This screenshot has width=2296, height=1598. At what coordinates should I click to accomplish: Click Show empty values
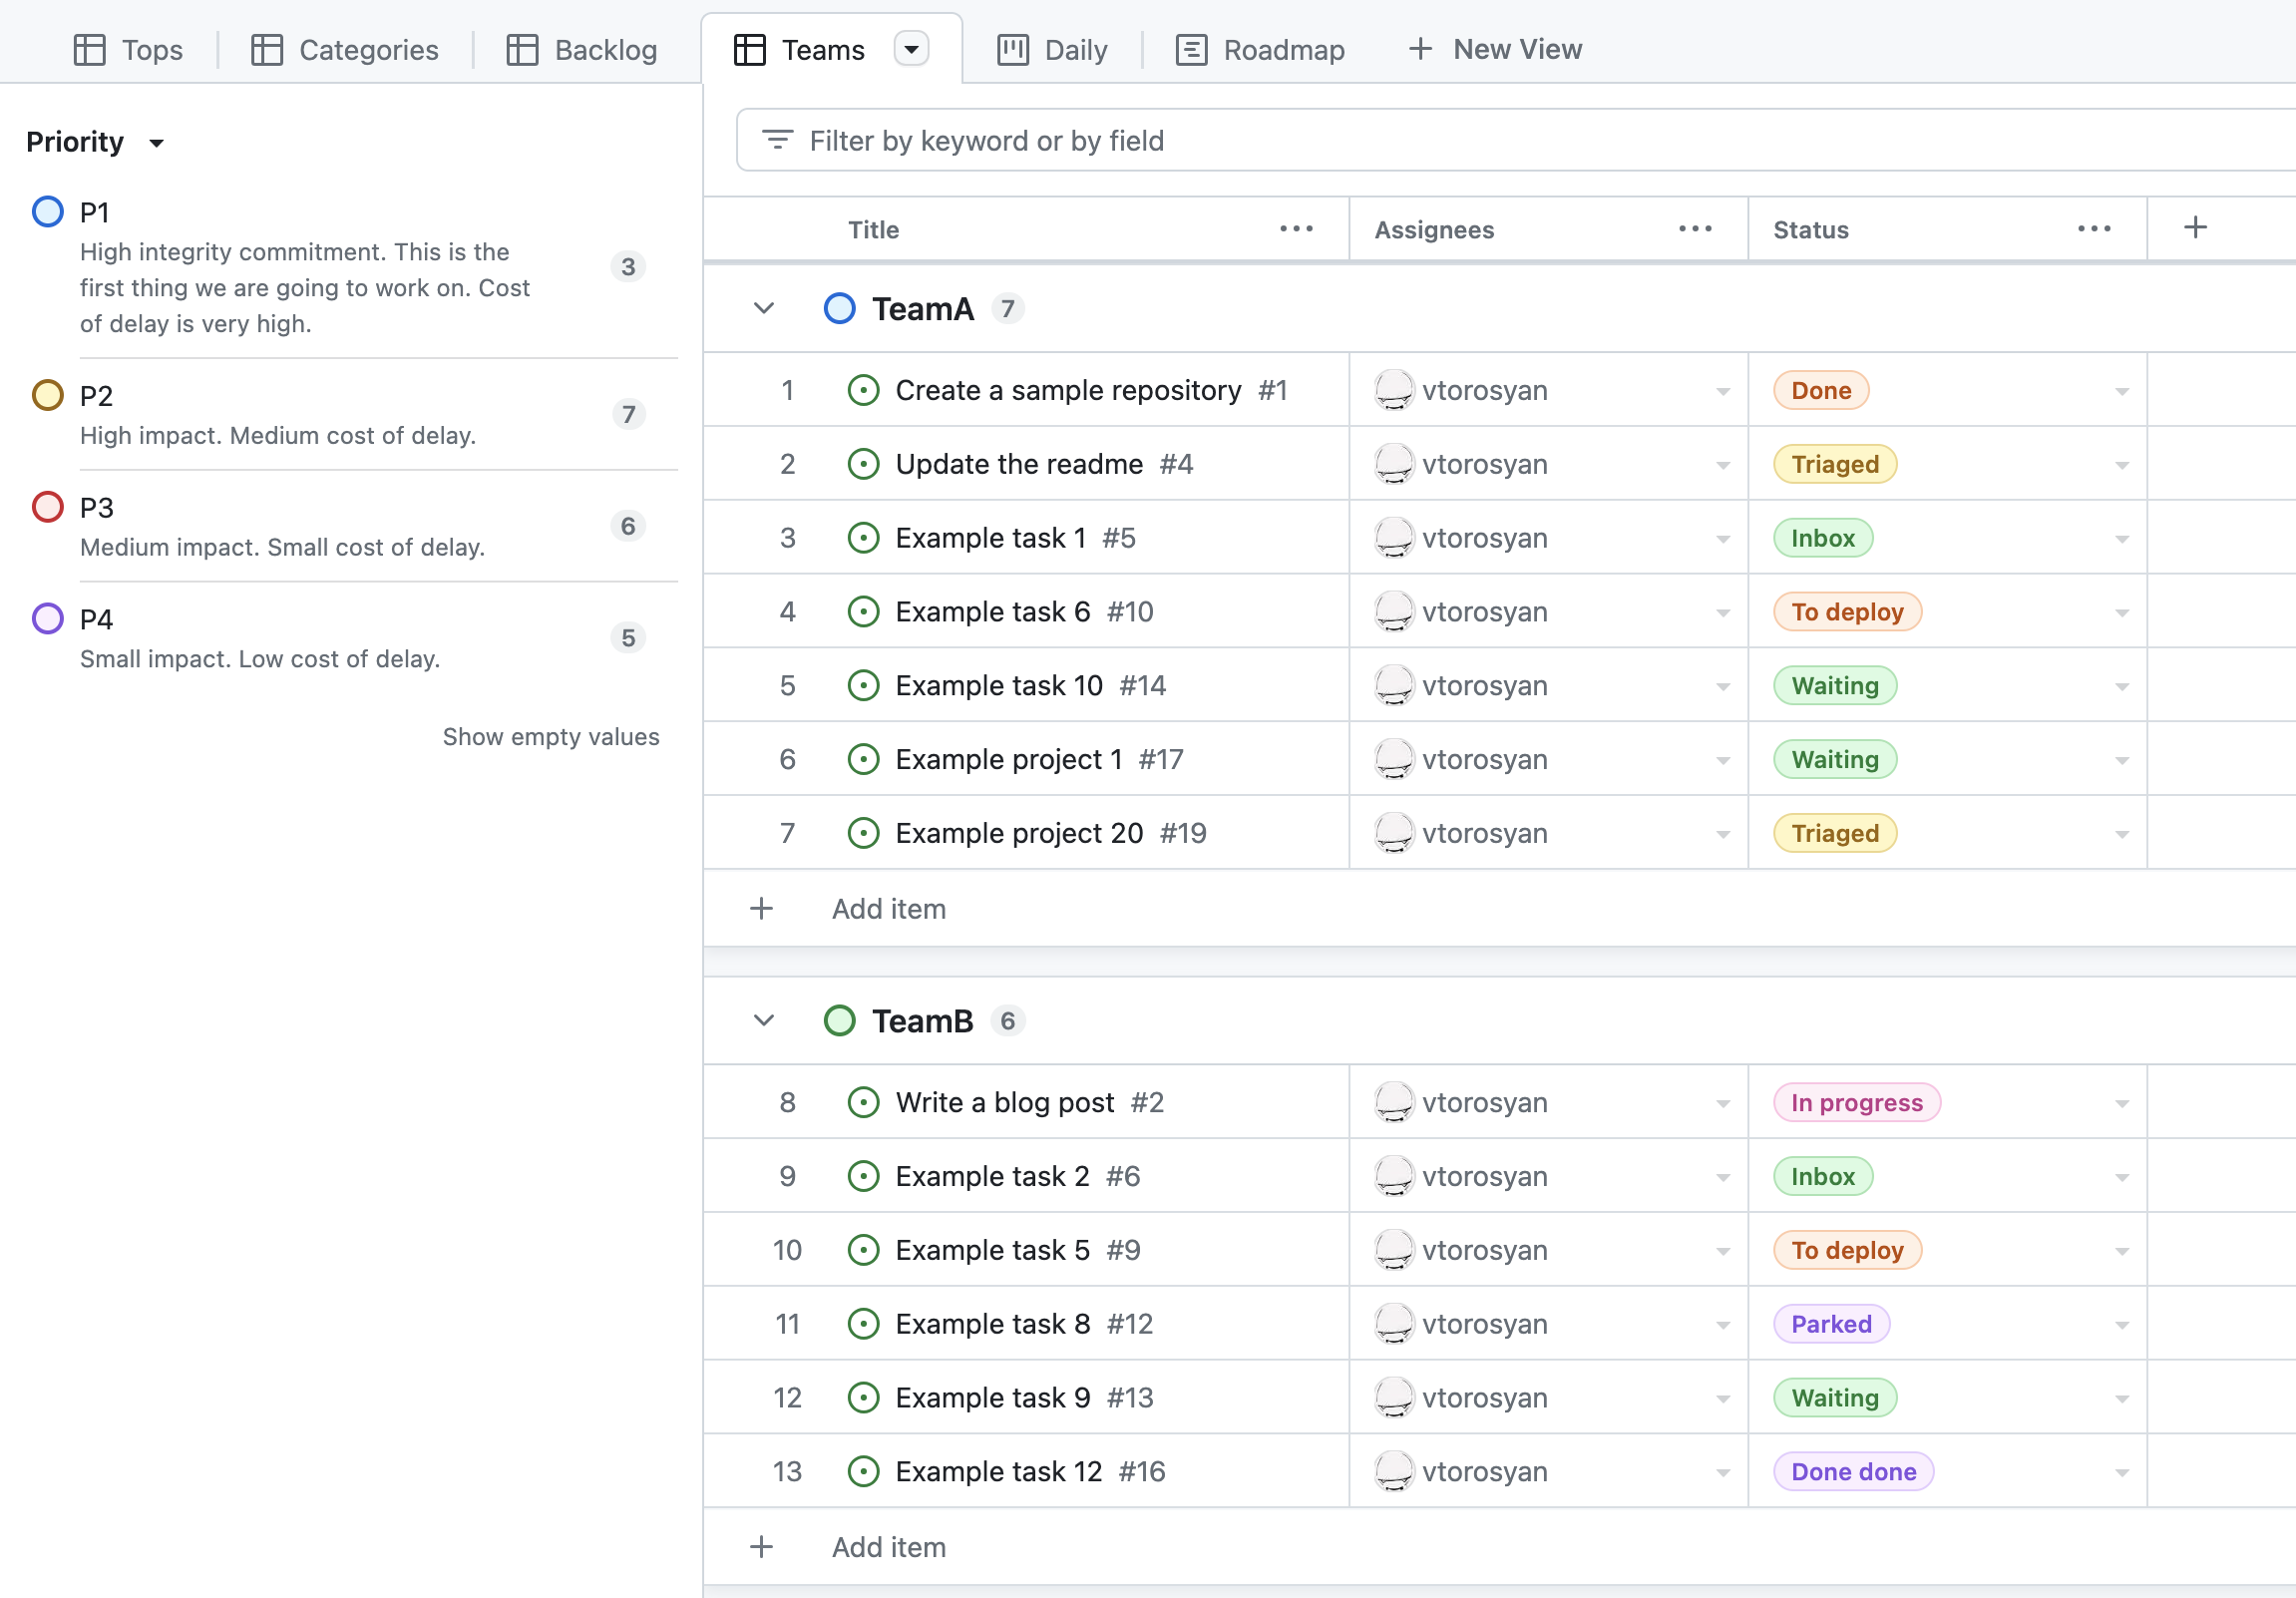(x=551, y=737)
